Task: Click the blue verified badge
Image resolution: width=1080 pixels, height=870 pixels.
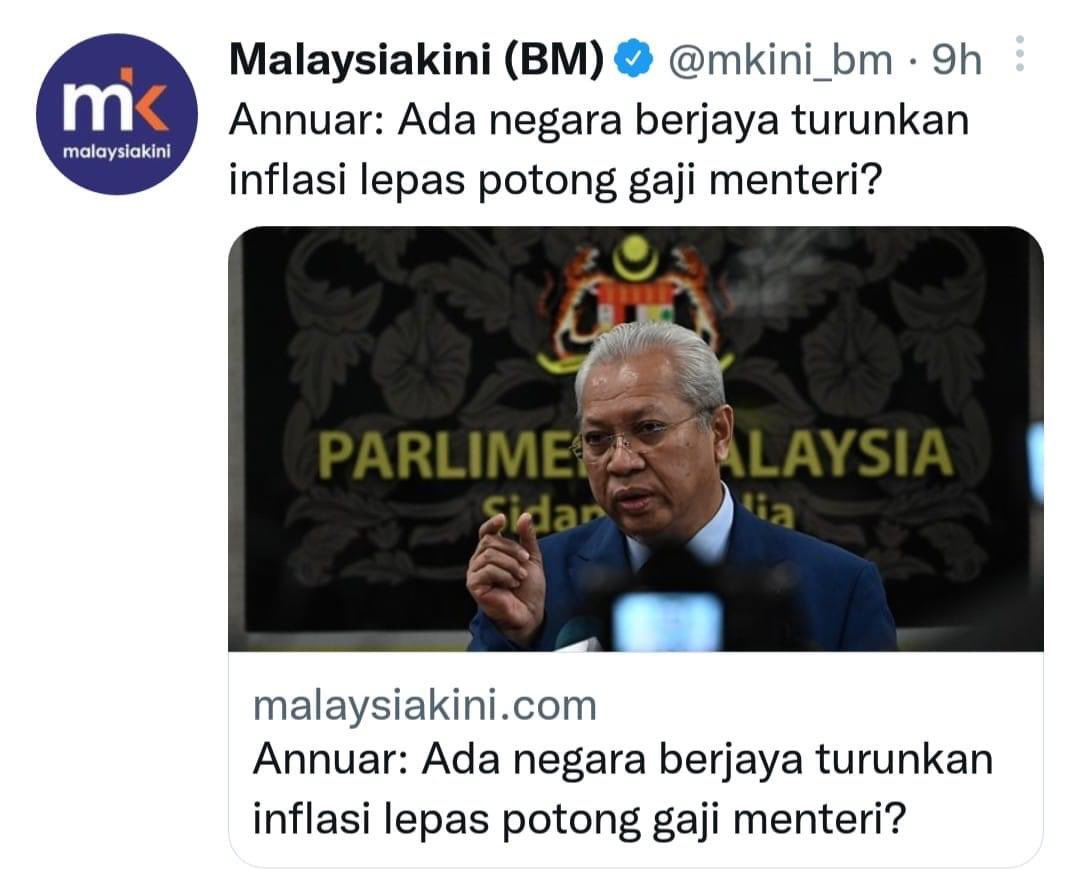Action: point(632,61)
